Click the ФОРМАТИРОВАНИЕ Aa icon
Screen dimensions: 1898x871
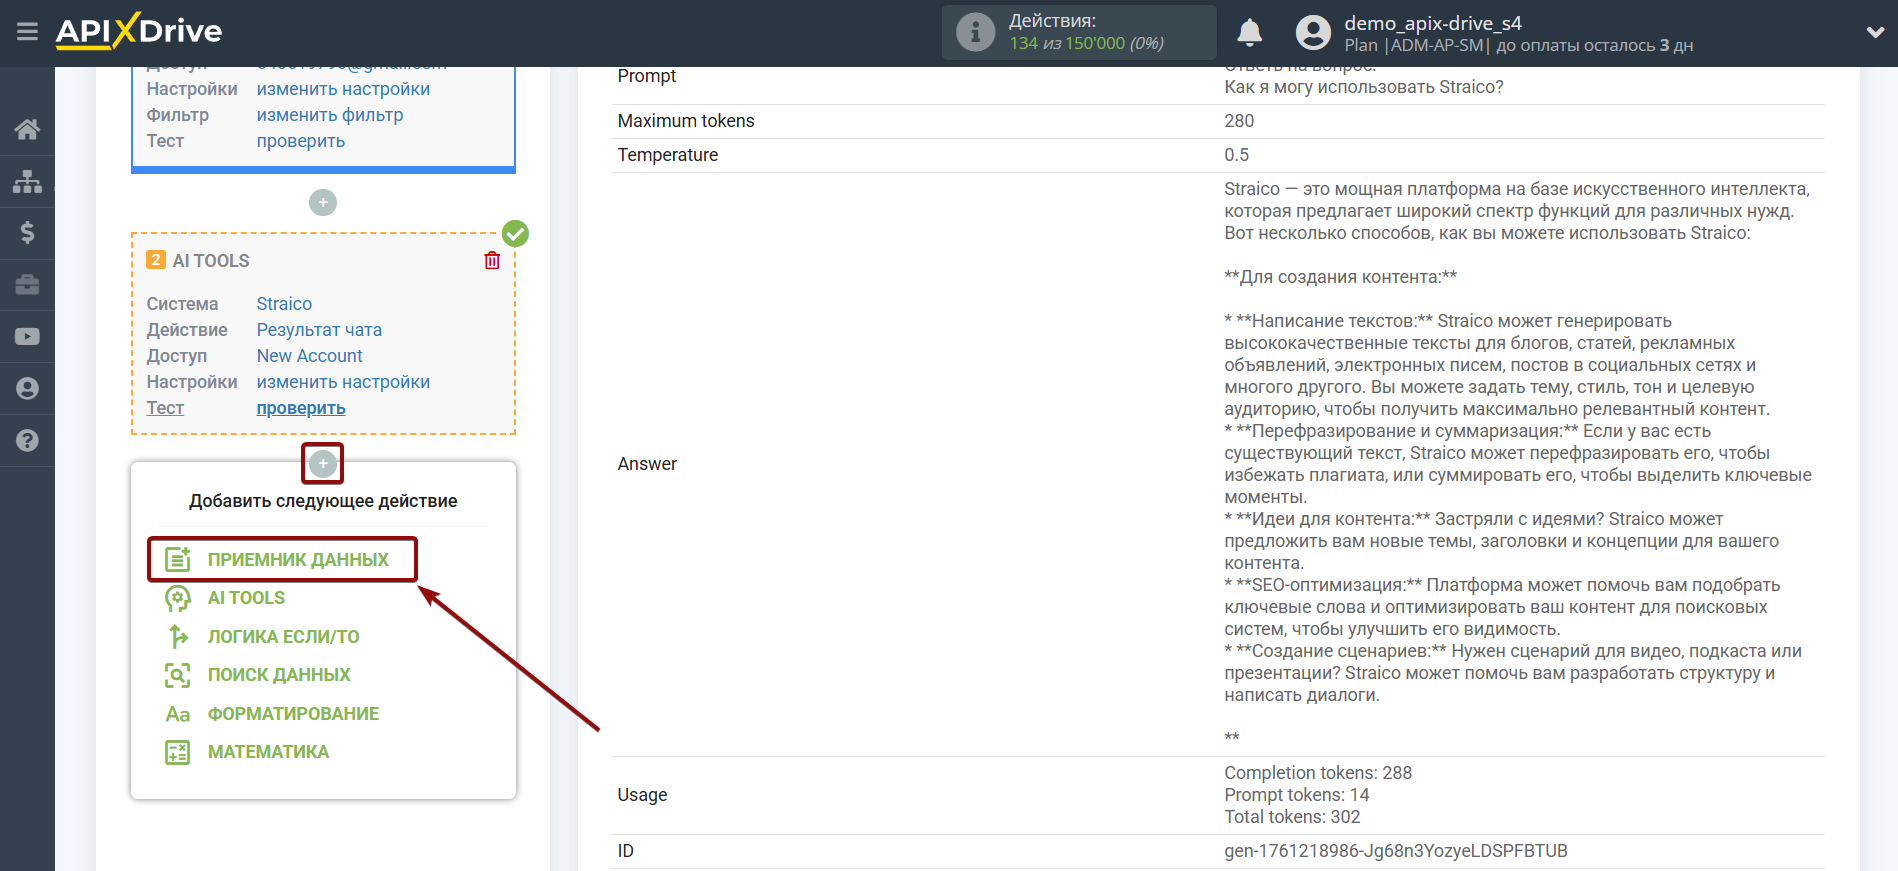pyautogui.click(x=178, y=714)
